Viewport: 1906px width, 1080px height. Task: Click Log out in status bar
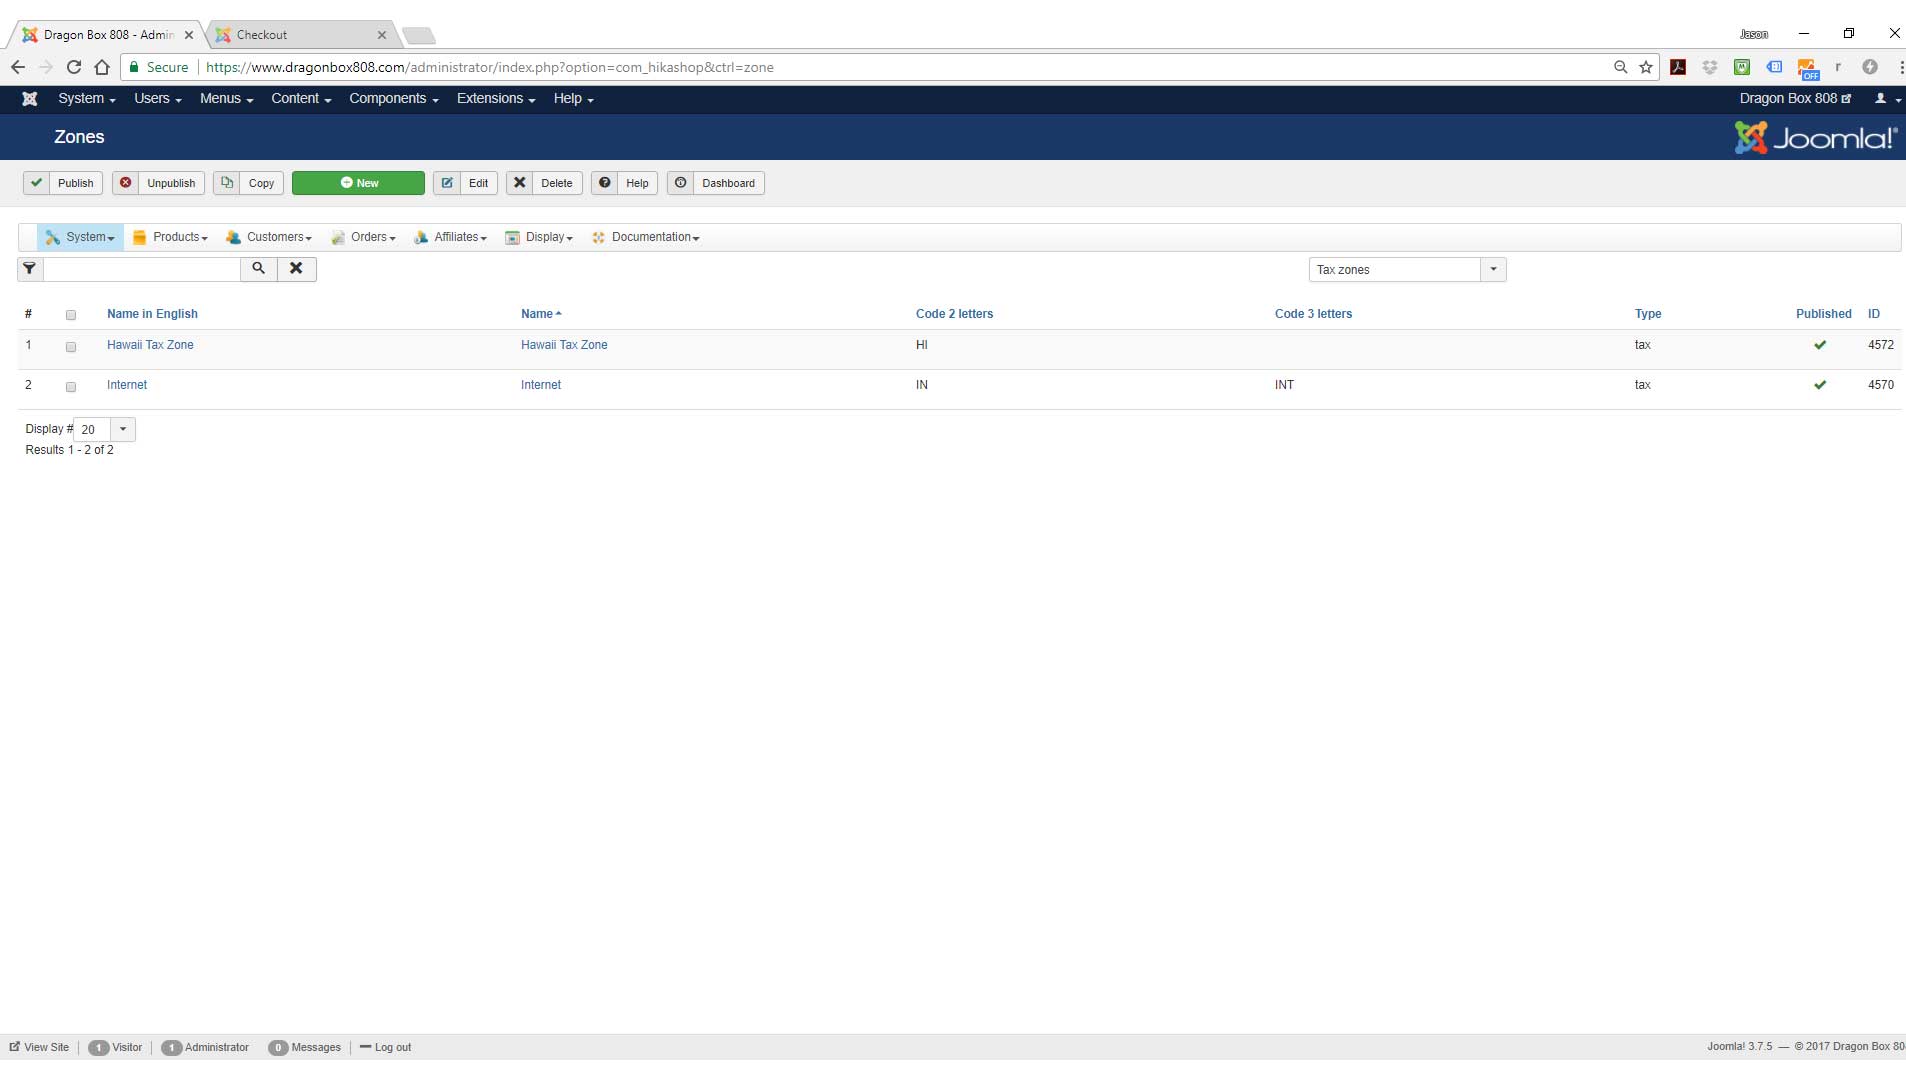pos(386,1047)
